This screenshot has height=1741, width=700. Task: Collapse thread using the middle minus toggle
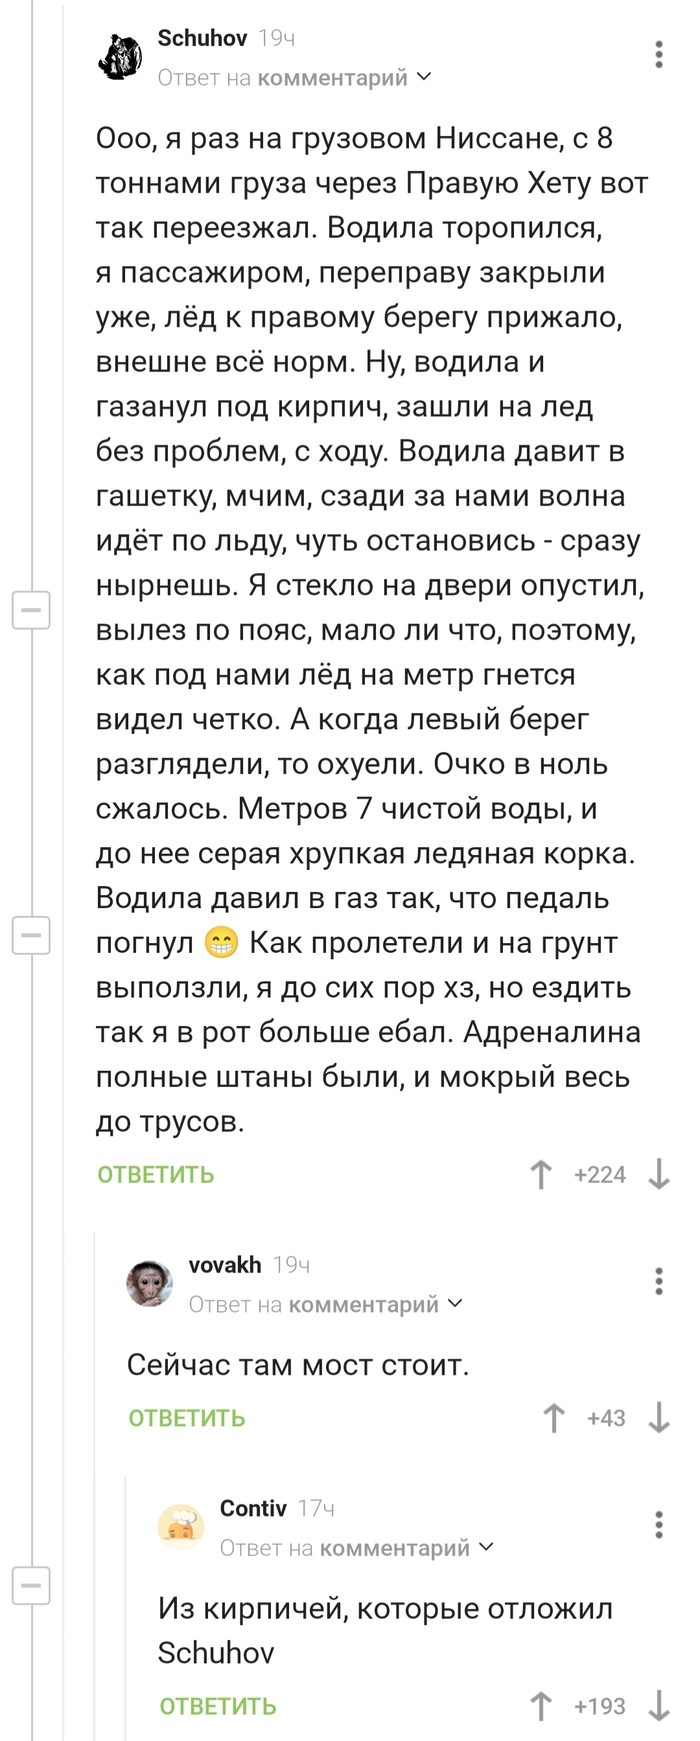(31, 935)
